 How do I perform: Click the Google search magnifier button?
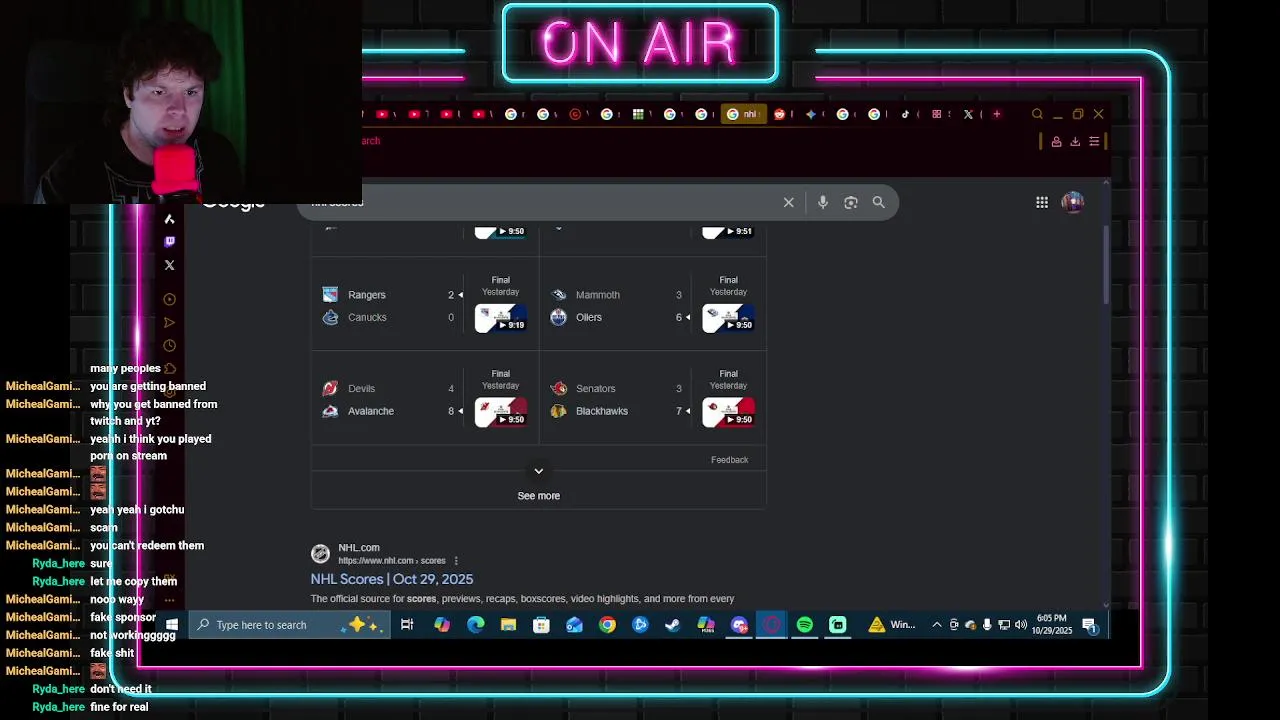tap(878, 202)
